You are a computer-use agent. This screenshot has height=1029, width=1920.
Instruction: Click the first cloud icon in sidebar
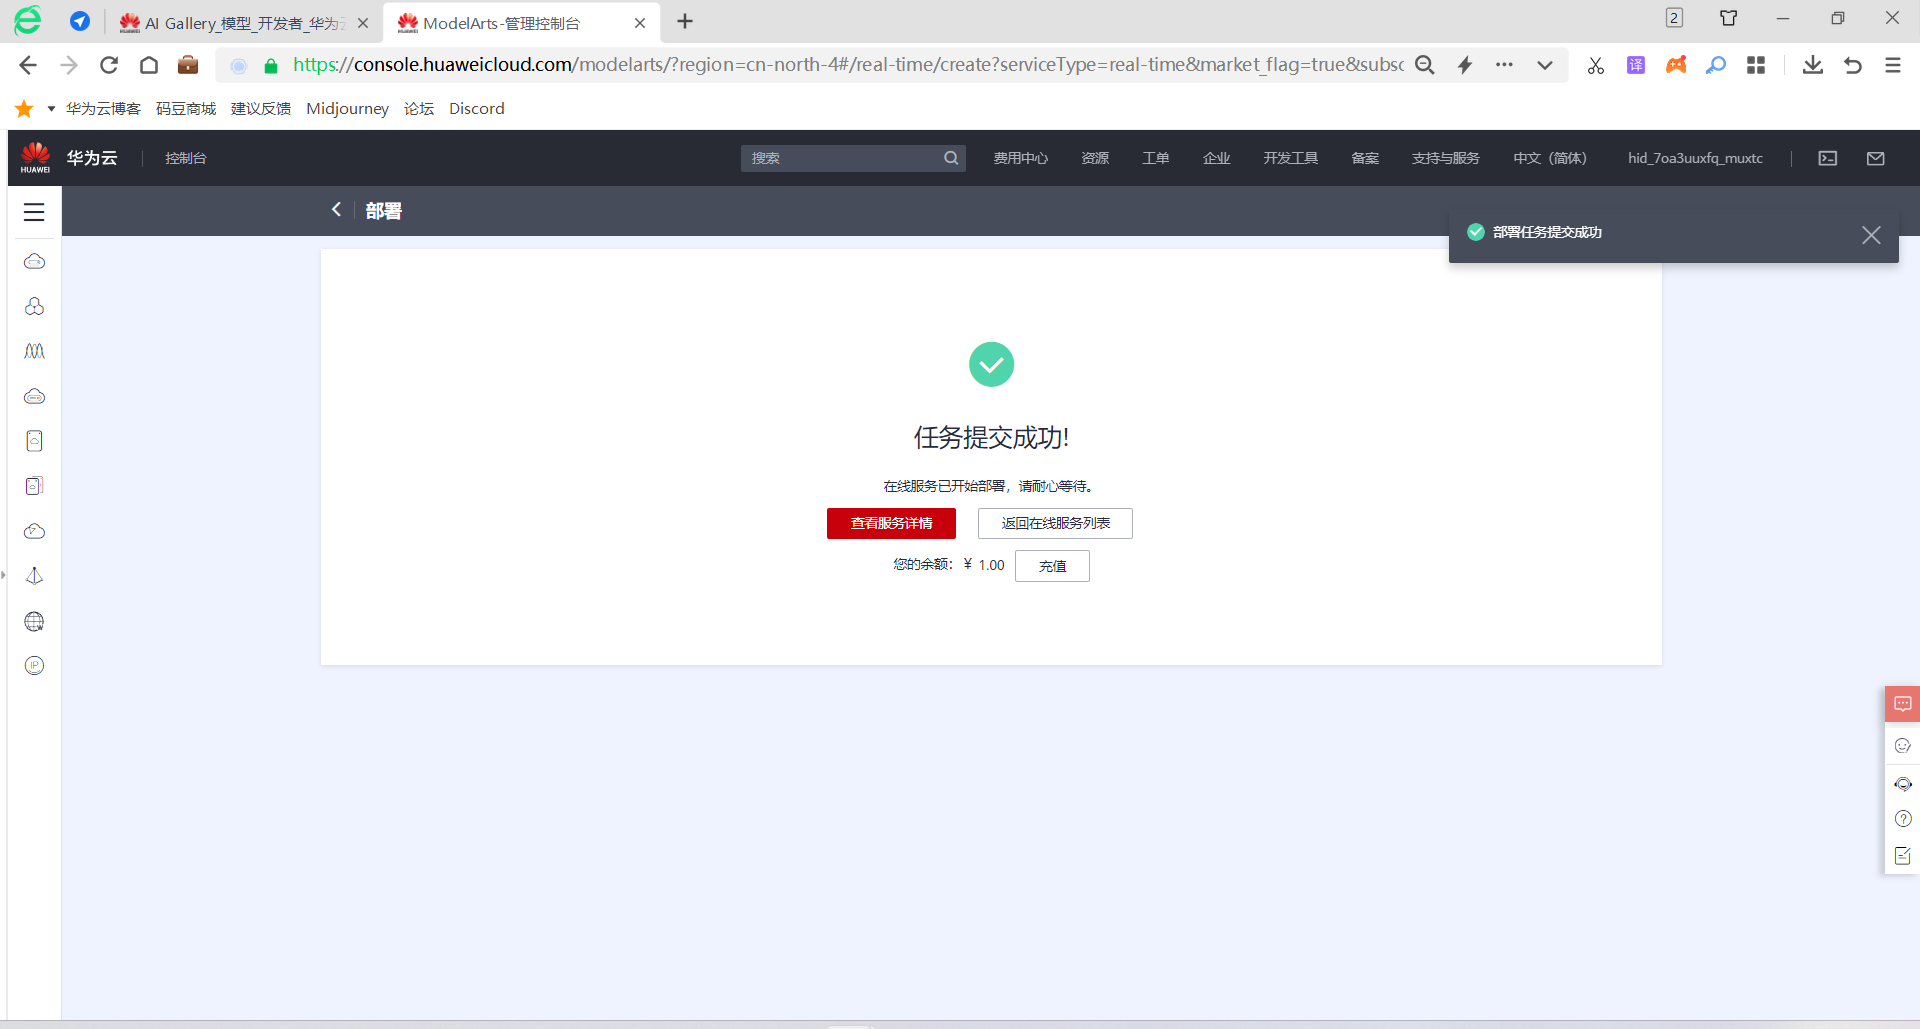(35, 261)
